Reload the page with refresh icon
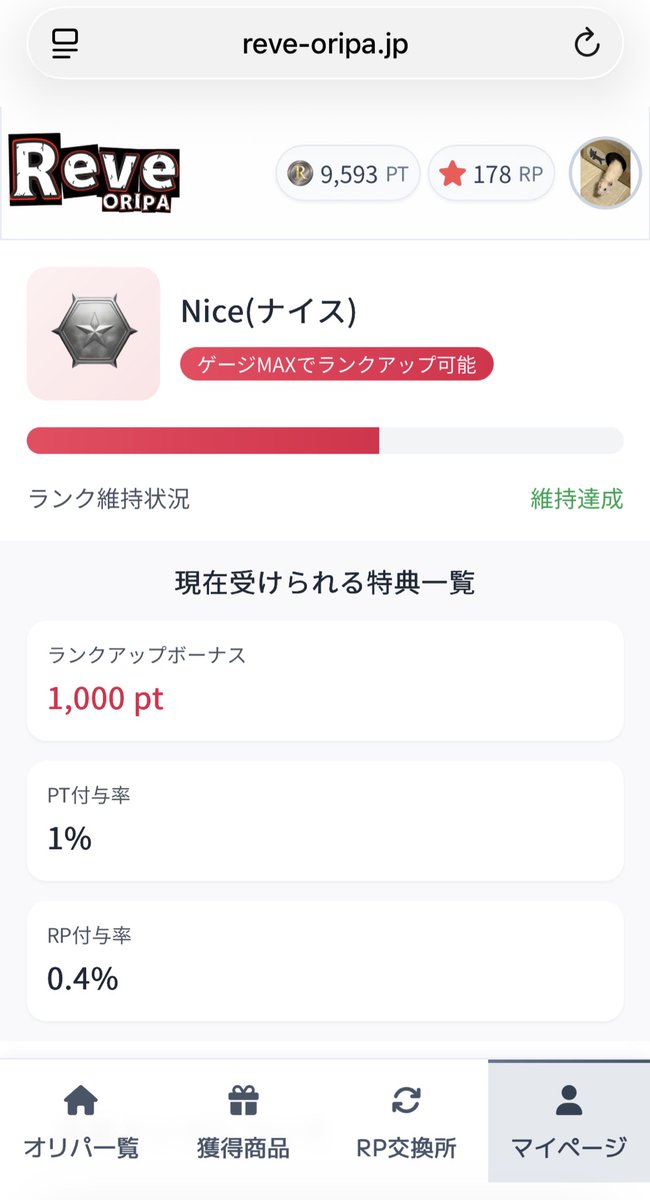Viewport: 650px width, 1200px height. 586,44
